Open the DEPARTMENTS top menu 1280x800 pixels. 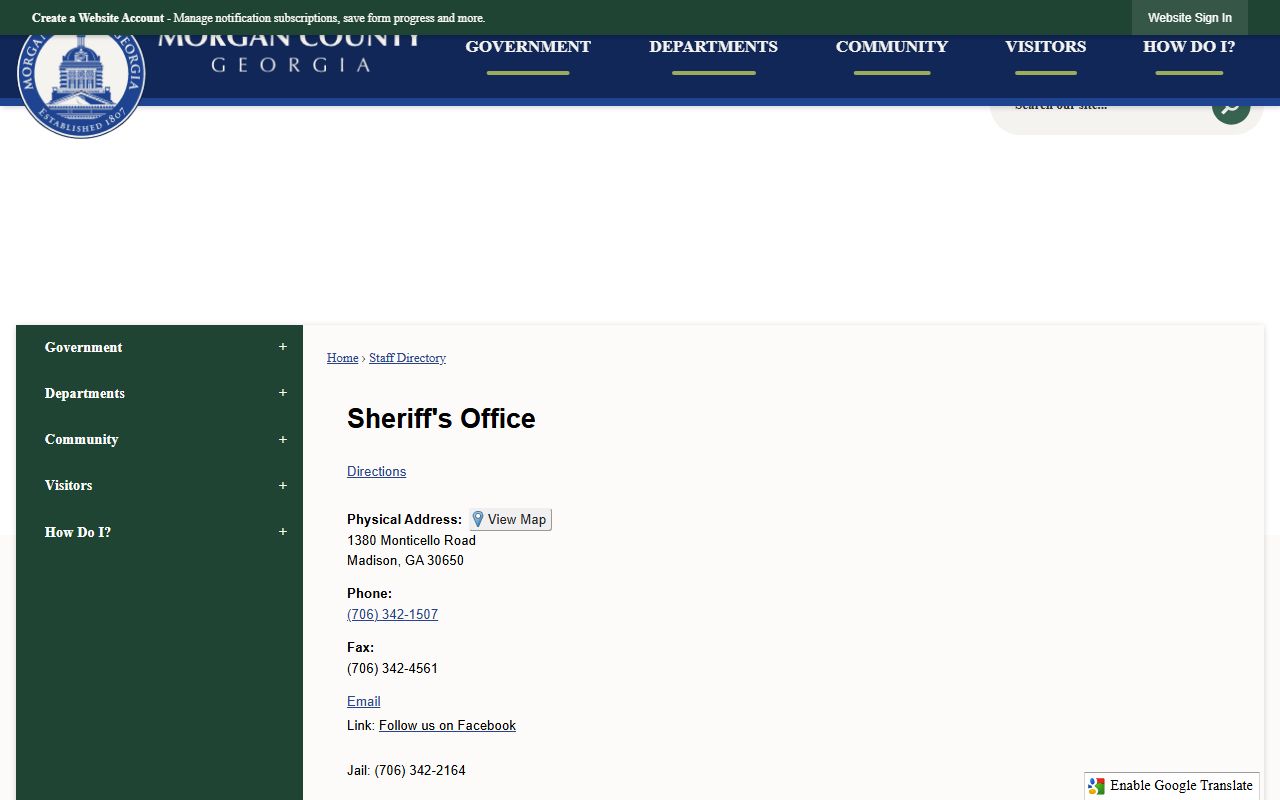tap(713, 47)
